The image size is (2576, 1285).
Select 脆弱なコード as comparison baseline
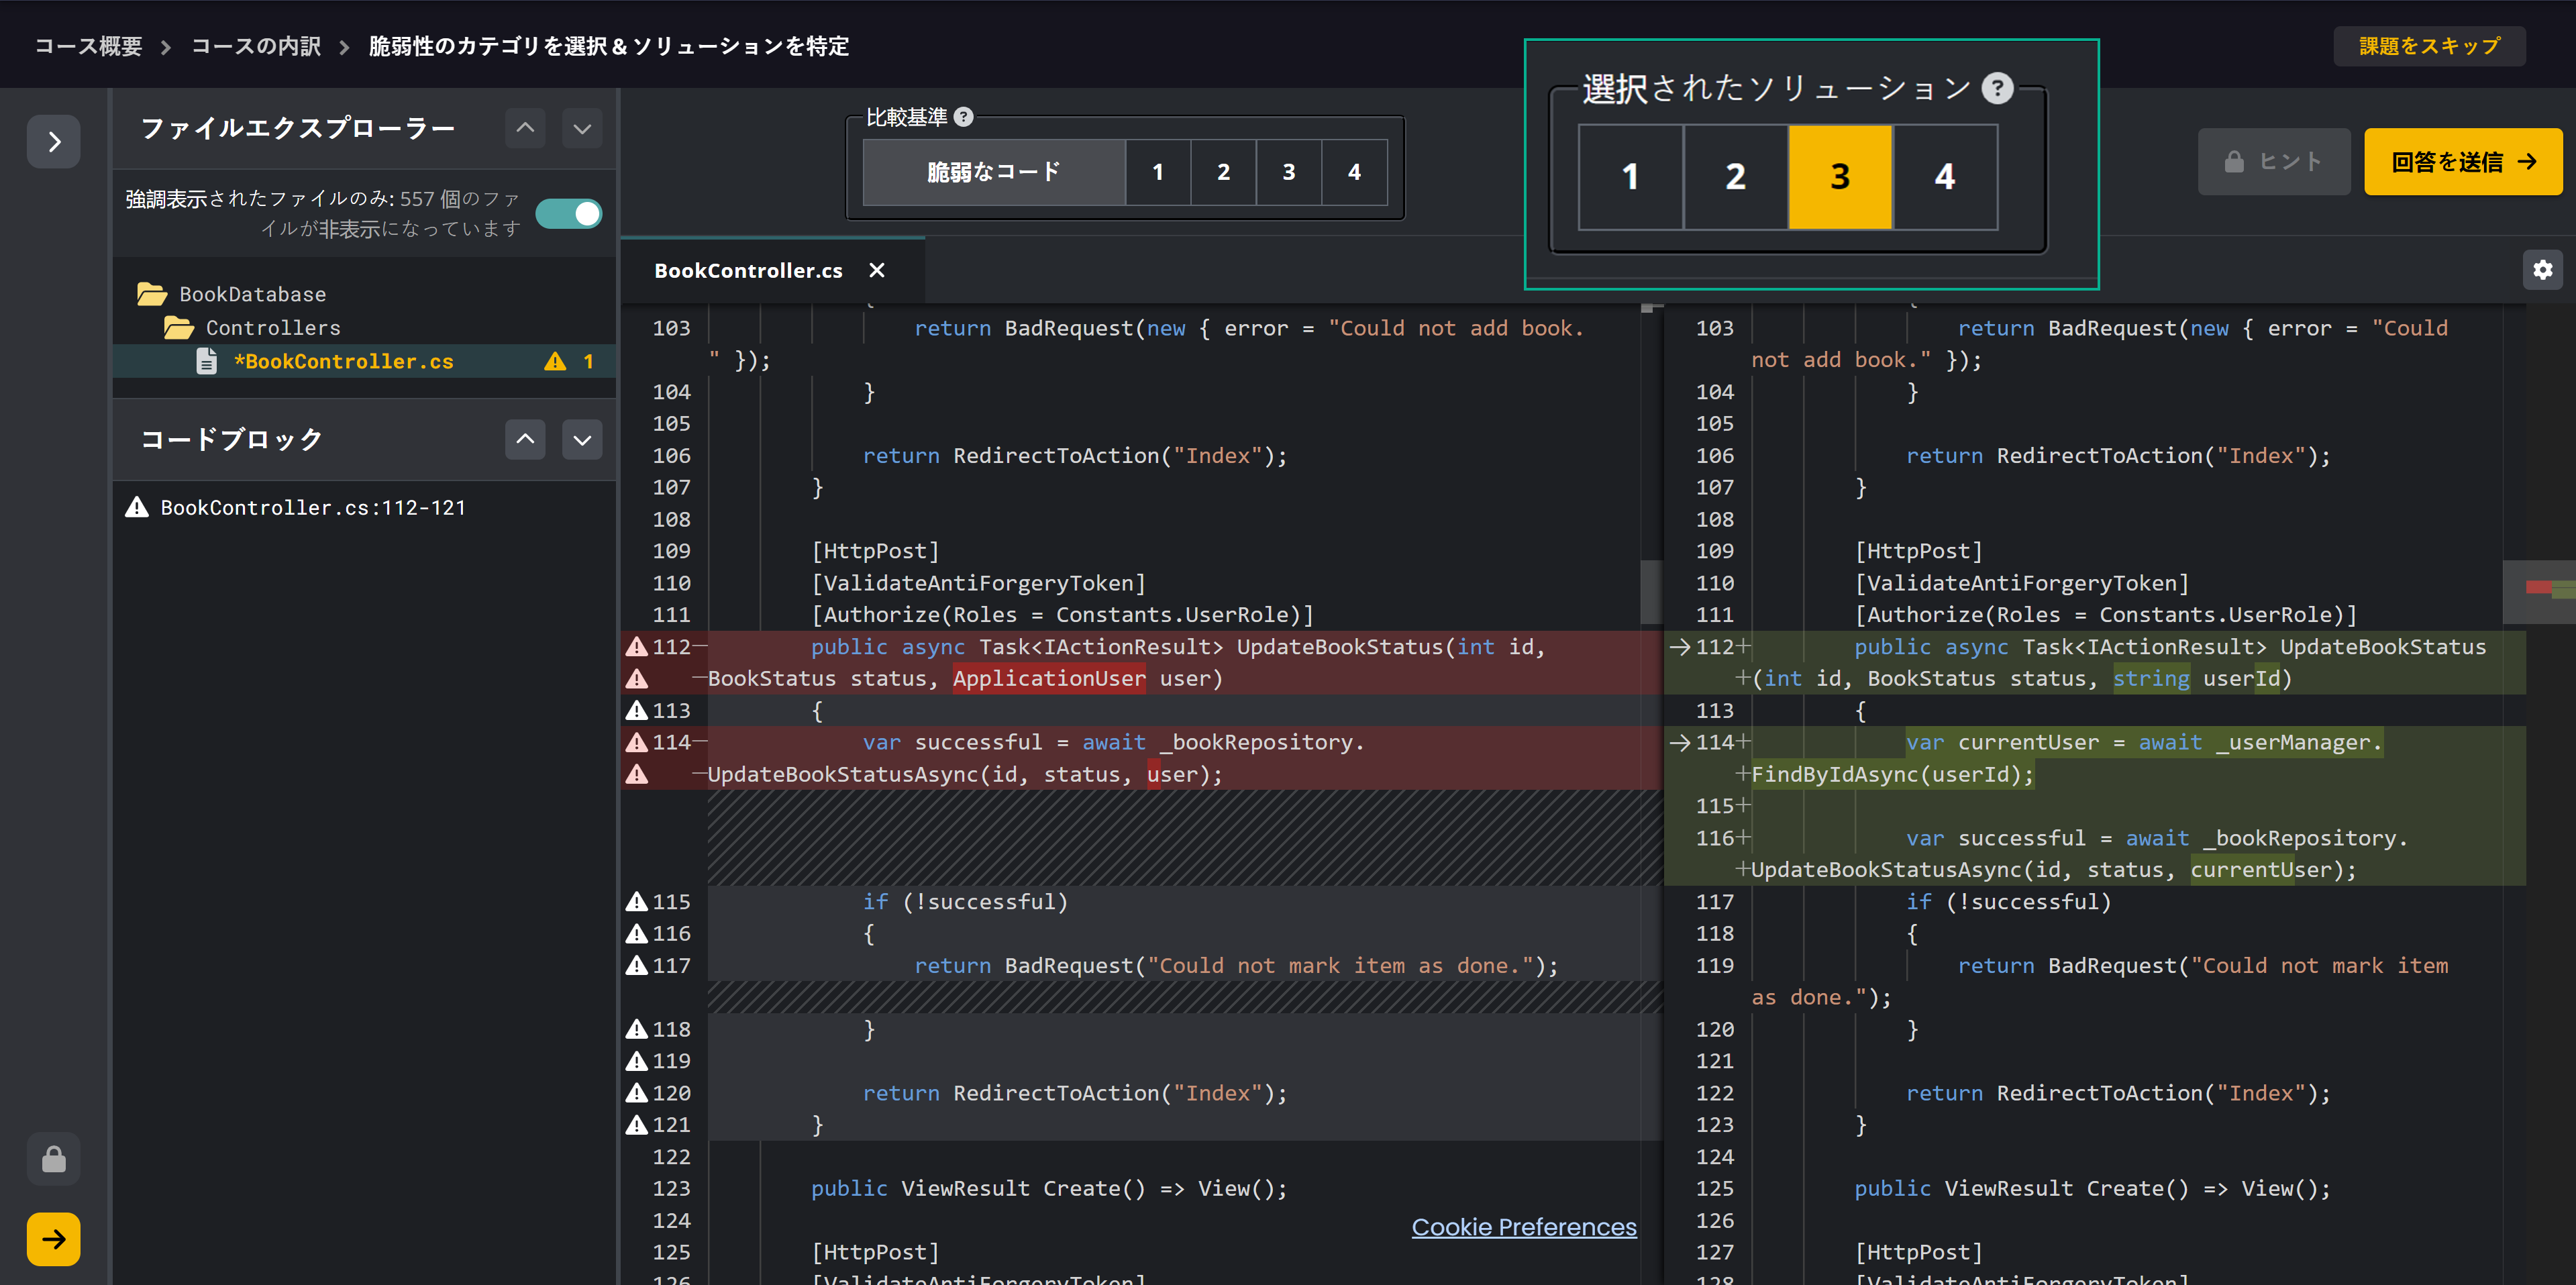pos(994,172)
